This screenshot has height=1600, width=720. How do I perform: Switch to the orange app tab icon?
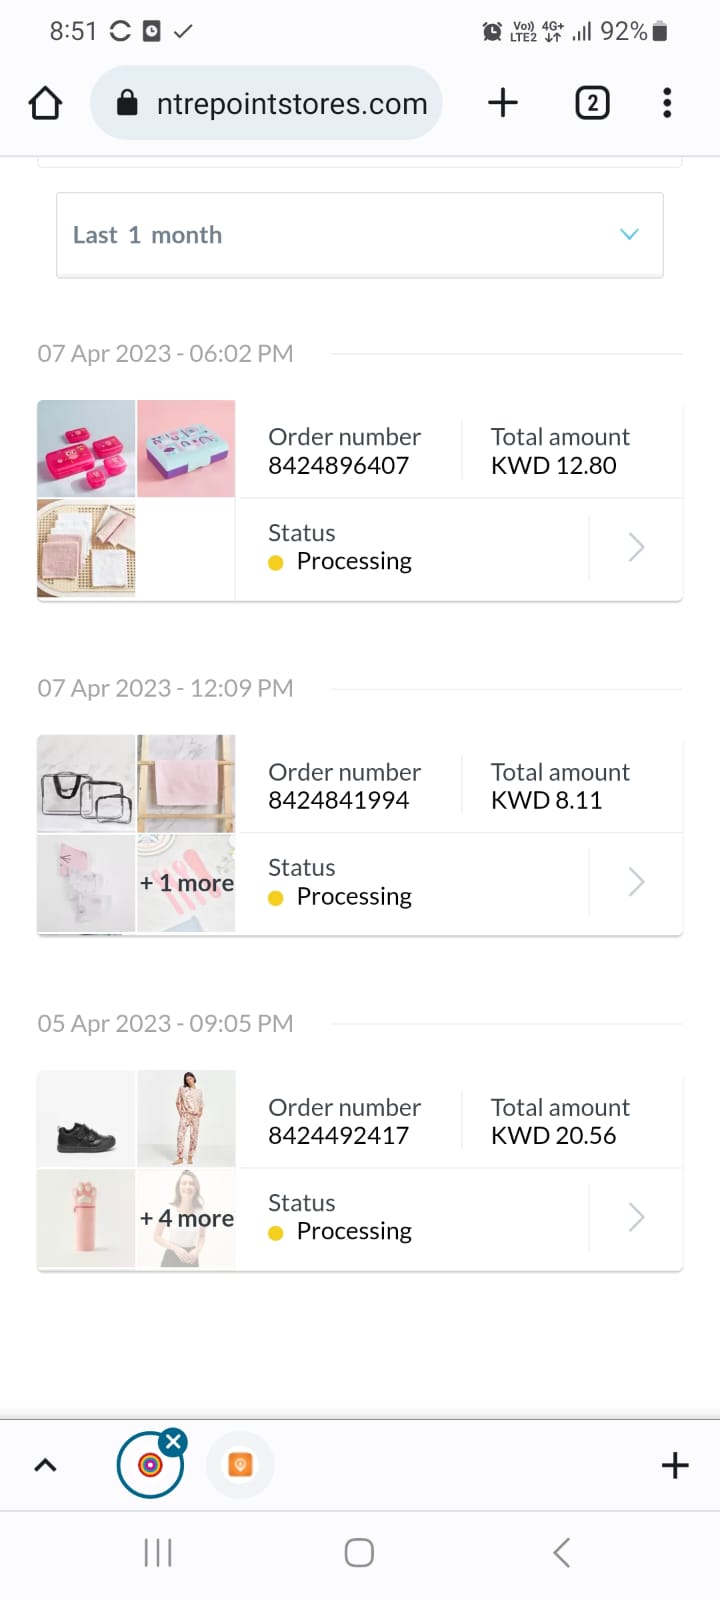point(240,1465)
